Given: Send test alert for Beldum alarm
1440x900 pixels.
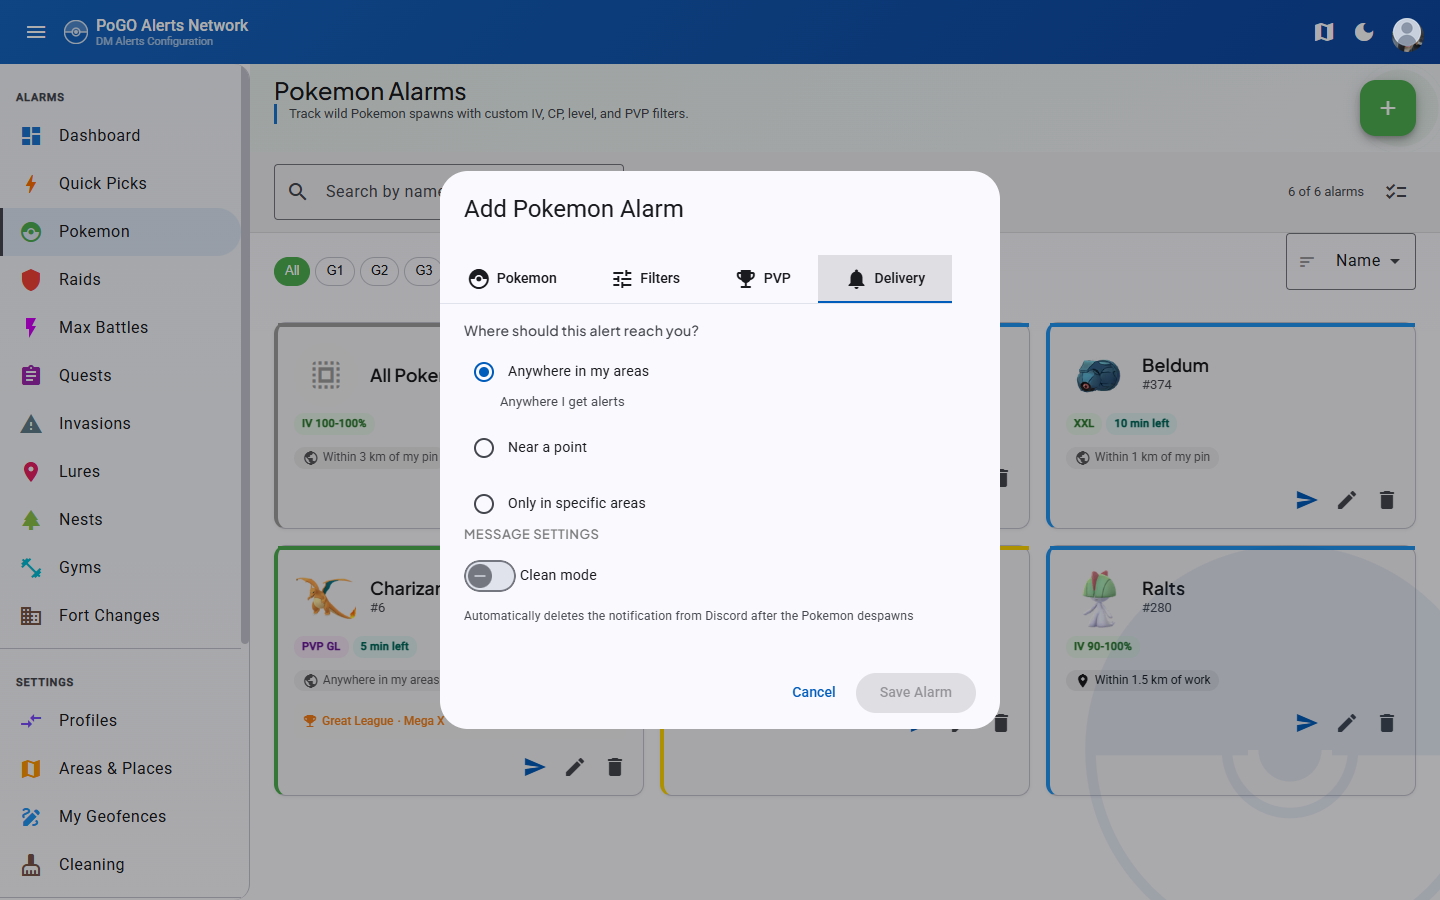Looking at the screenshot, I should 1307,500.
